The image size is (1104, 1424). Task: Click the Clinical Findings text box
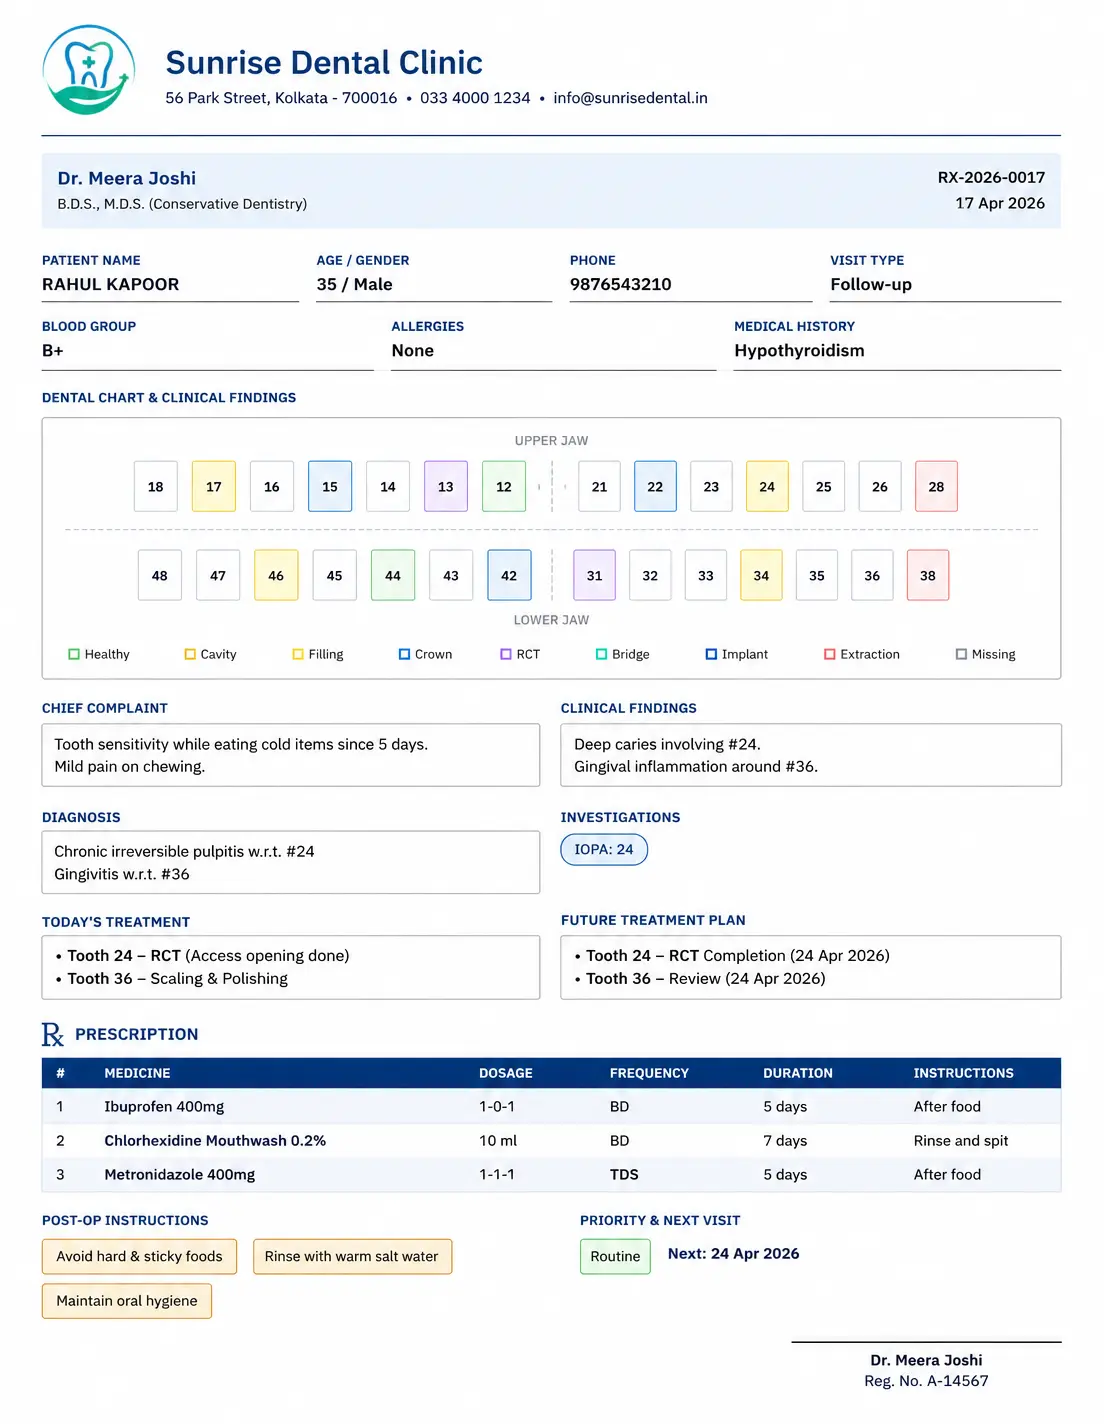coord(811,755)
